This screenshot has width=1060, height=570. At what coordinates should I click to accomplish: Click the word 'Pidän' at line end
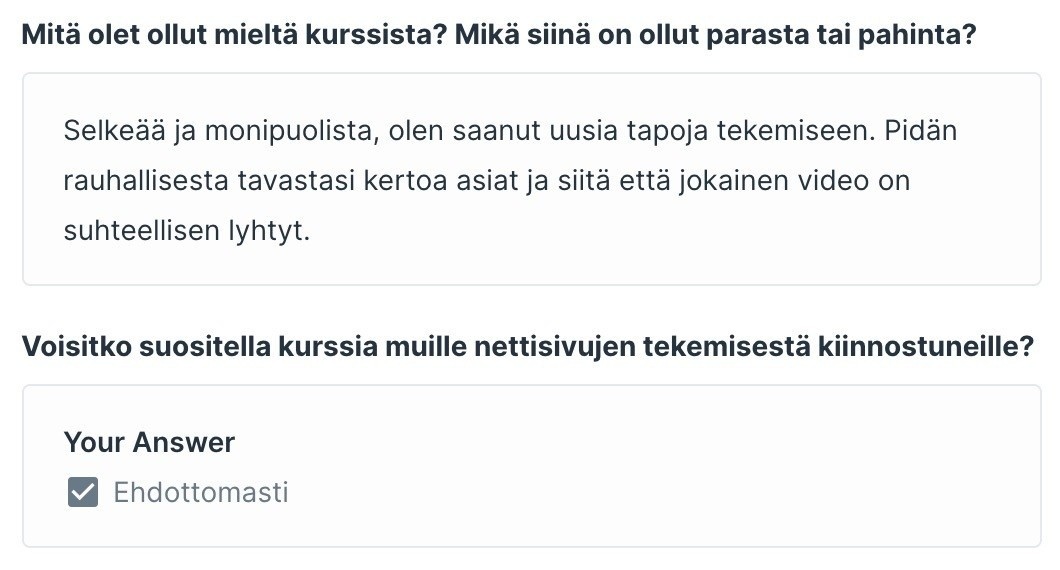(x=923, y=132)
